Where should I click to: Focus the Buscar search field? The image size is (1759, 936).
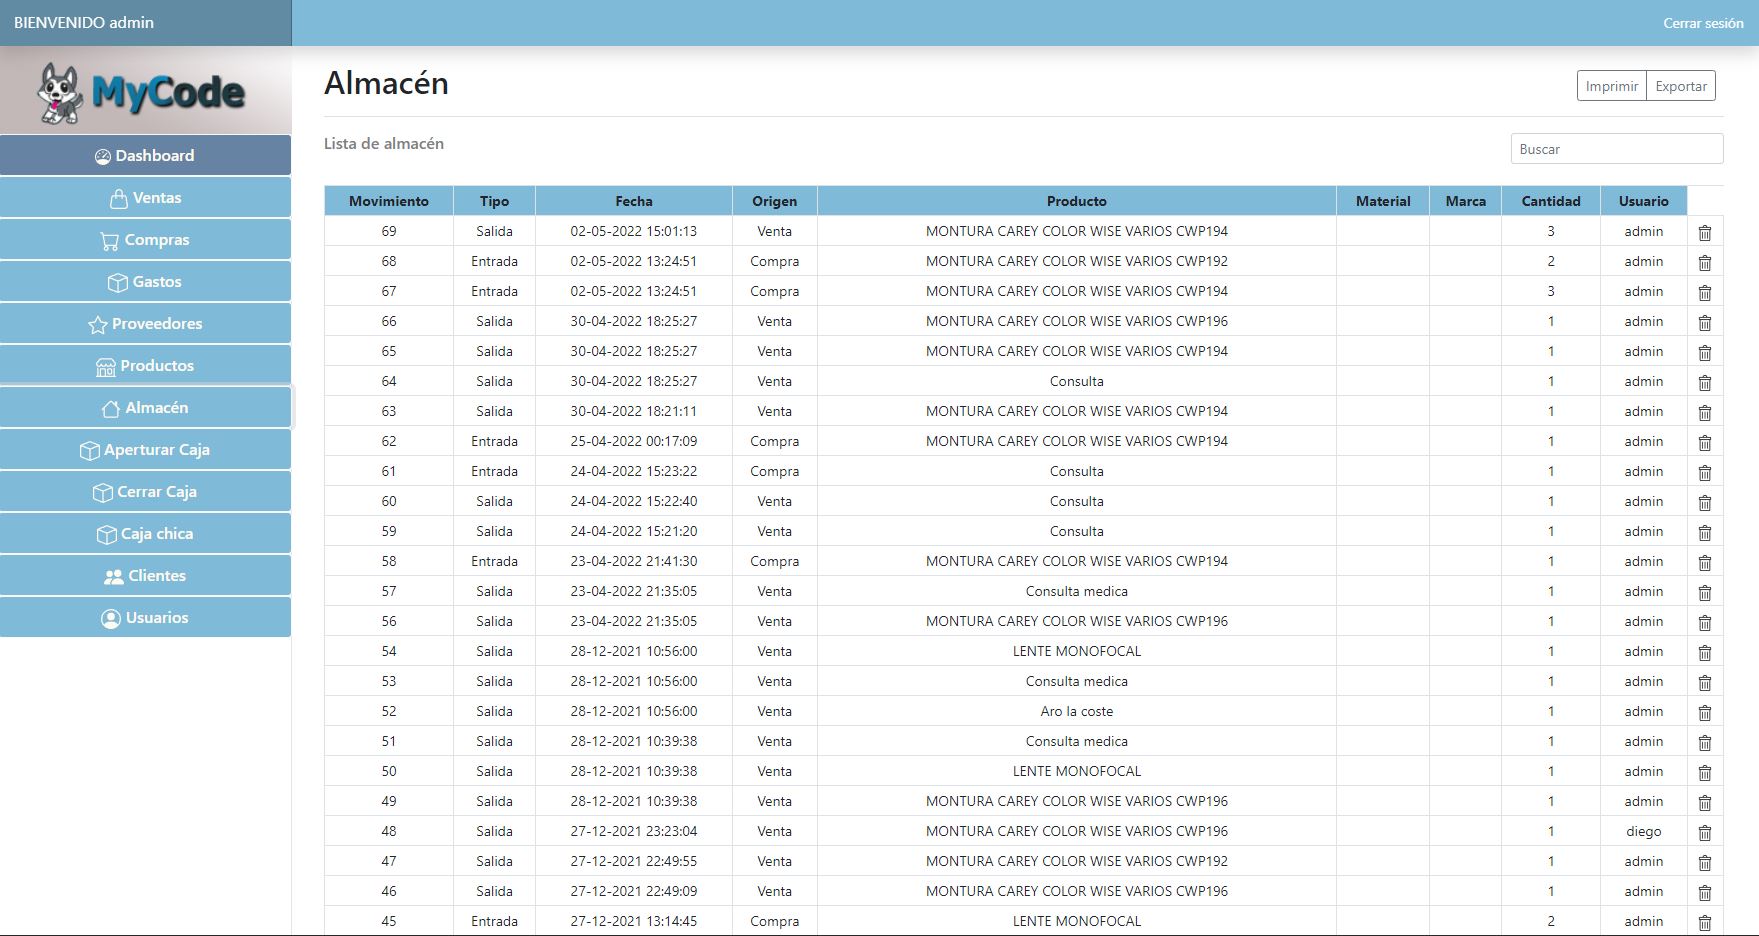point(1617,149)
